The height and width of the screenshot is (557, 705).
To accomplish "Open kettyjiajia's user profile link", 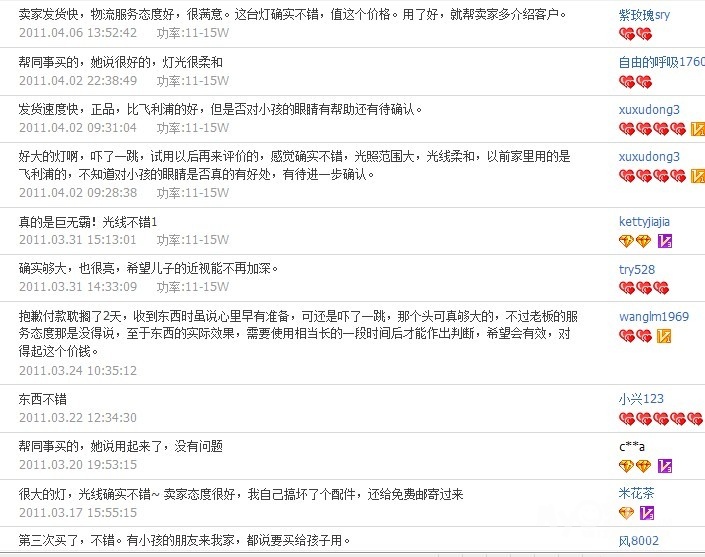I will point(644,222).
